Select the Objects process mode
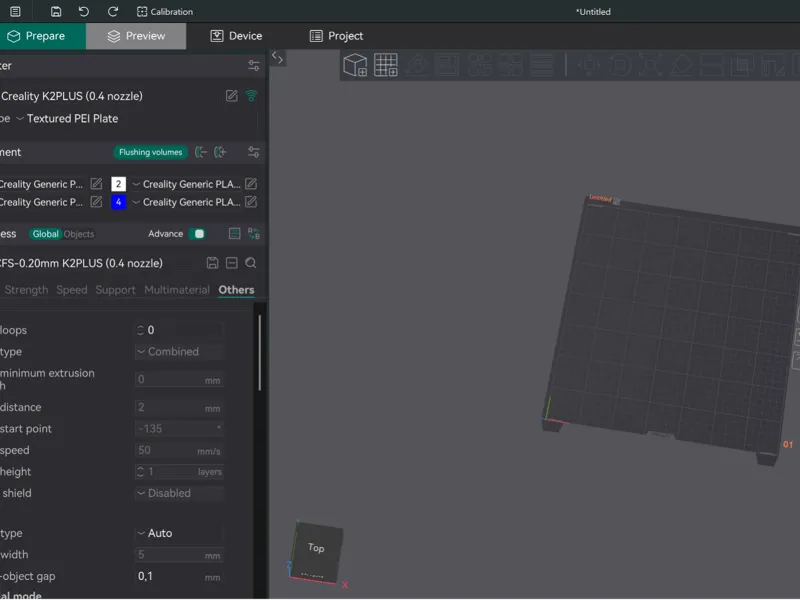The width and height of the screenshot is (800, 600). pos(79,234)
